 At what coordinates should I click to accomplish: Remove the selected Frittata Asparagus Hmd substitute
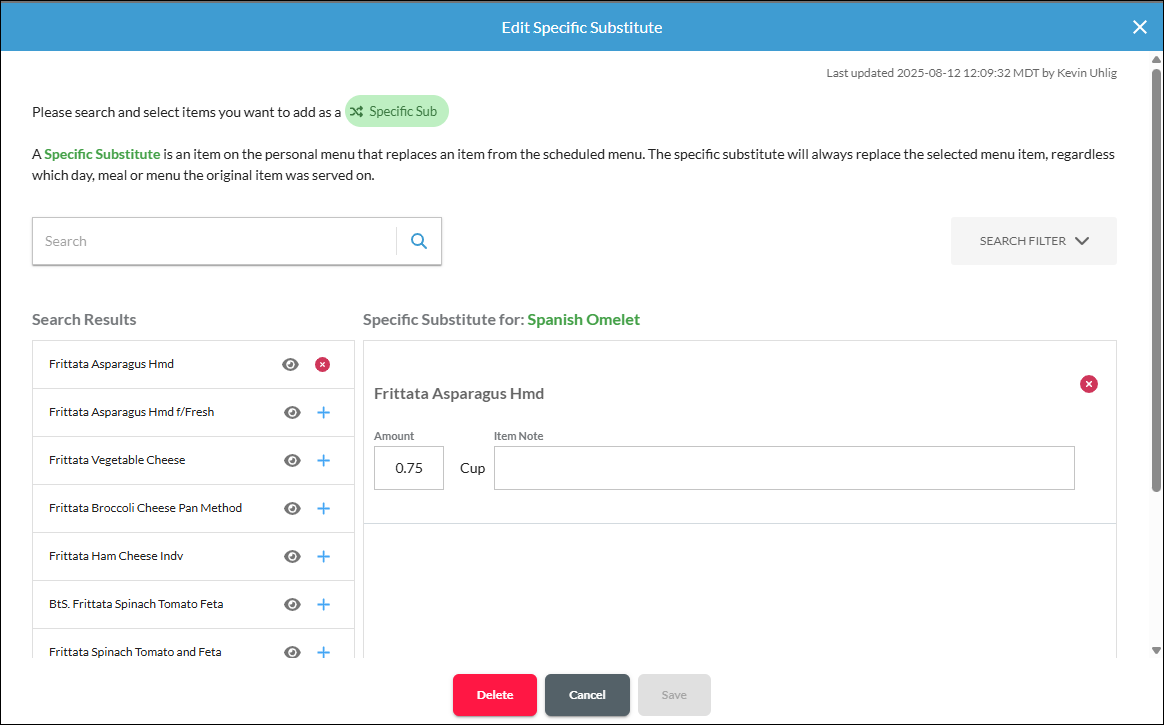1089,384
